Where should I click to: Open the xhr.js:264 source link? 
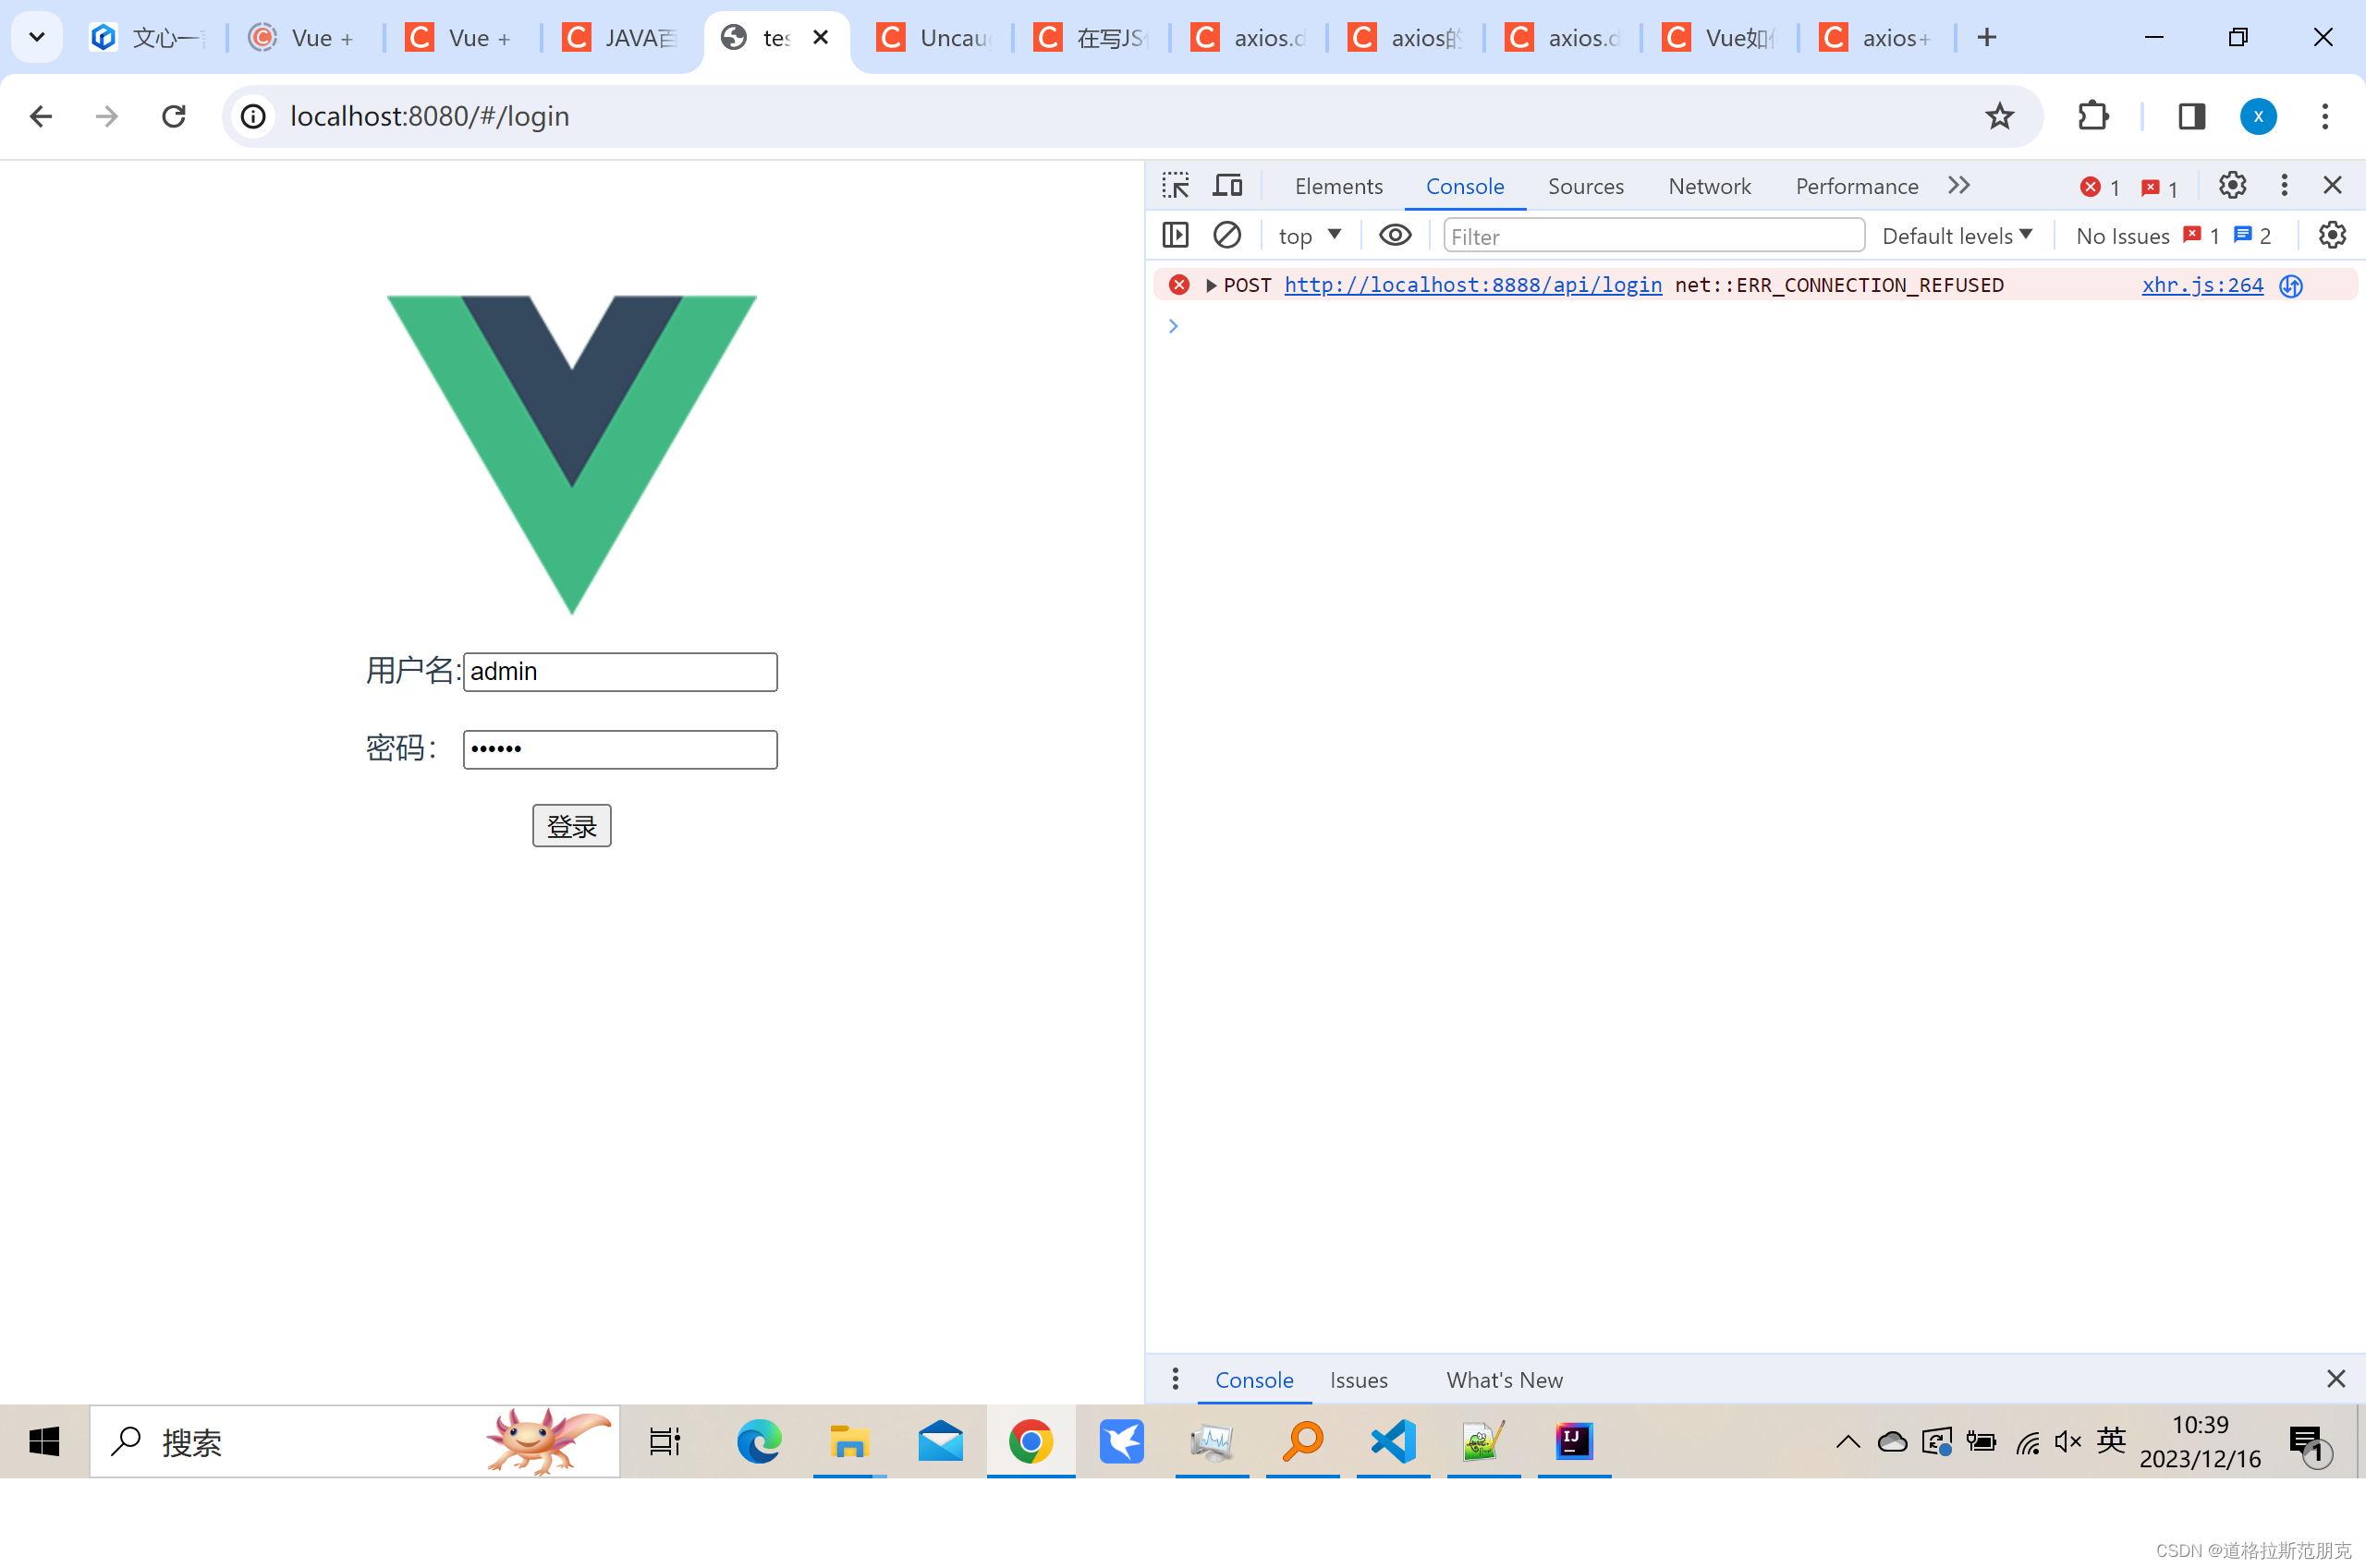(x=2202, y=285)
